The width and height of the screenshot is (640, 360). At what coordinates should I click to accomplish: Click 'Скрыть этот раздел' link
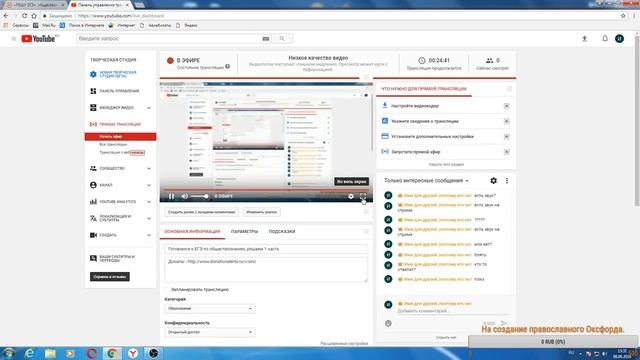pyautogui.click(x=446, y=164)
